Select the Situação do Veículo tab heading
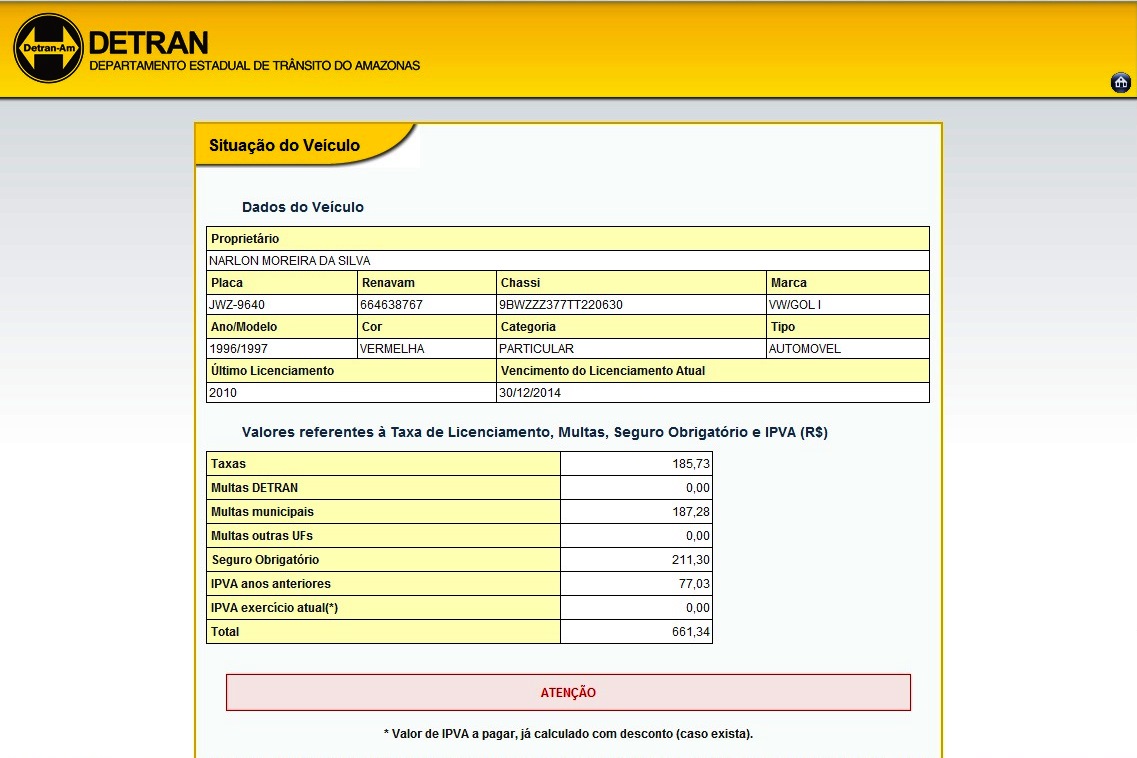Viewport: 1137px width, 758px height. coord(284,146)
